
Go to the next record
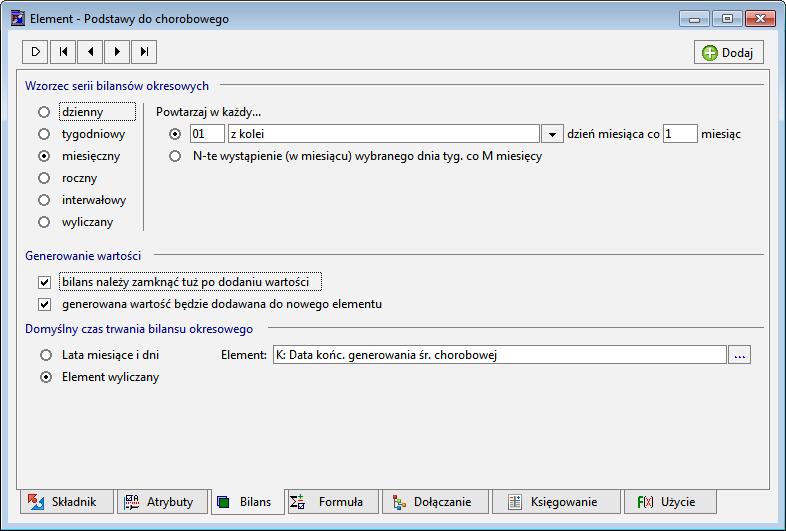pos(117,52)
